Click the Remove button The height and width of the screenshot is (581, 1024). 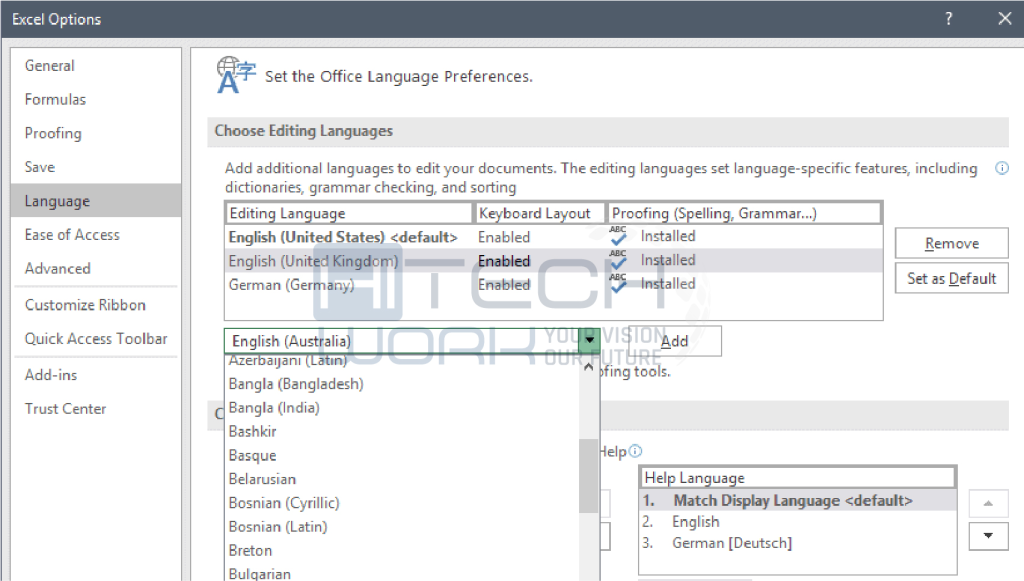(952, 243)
